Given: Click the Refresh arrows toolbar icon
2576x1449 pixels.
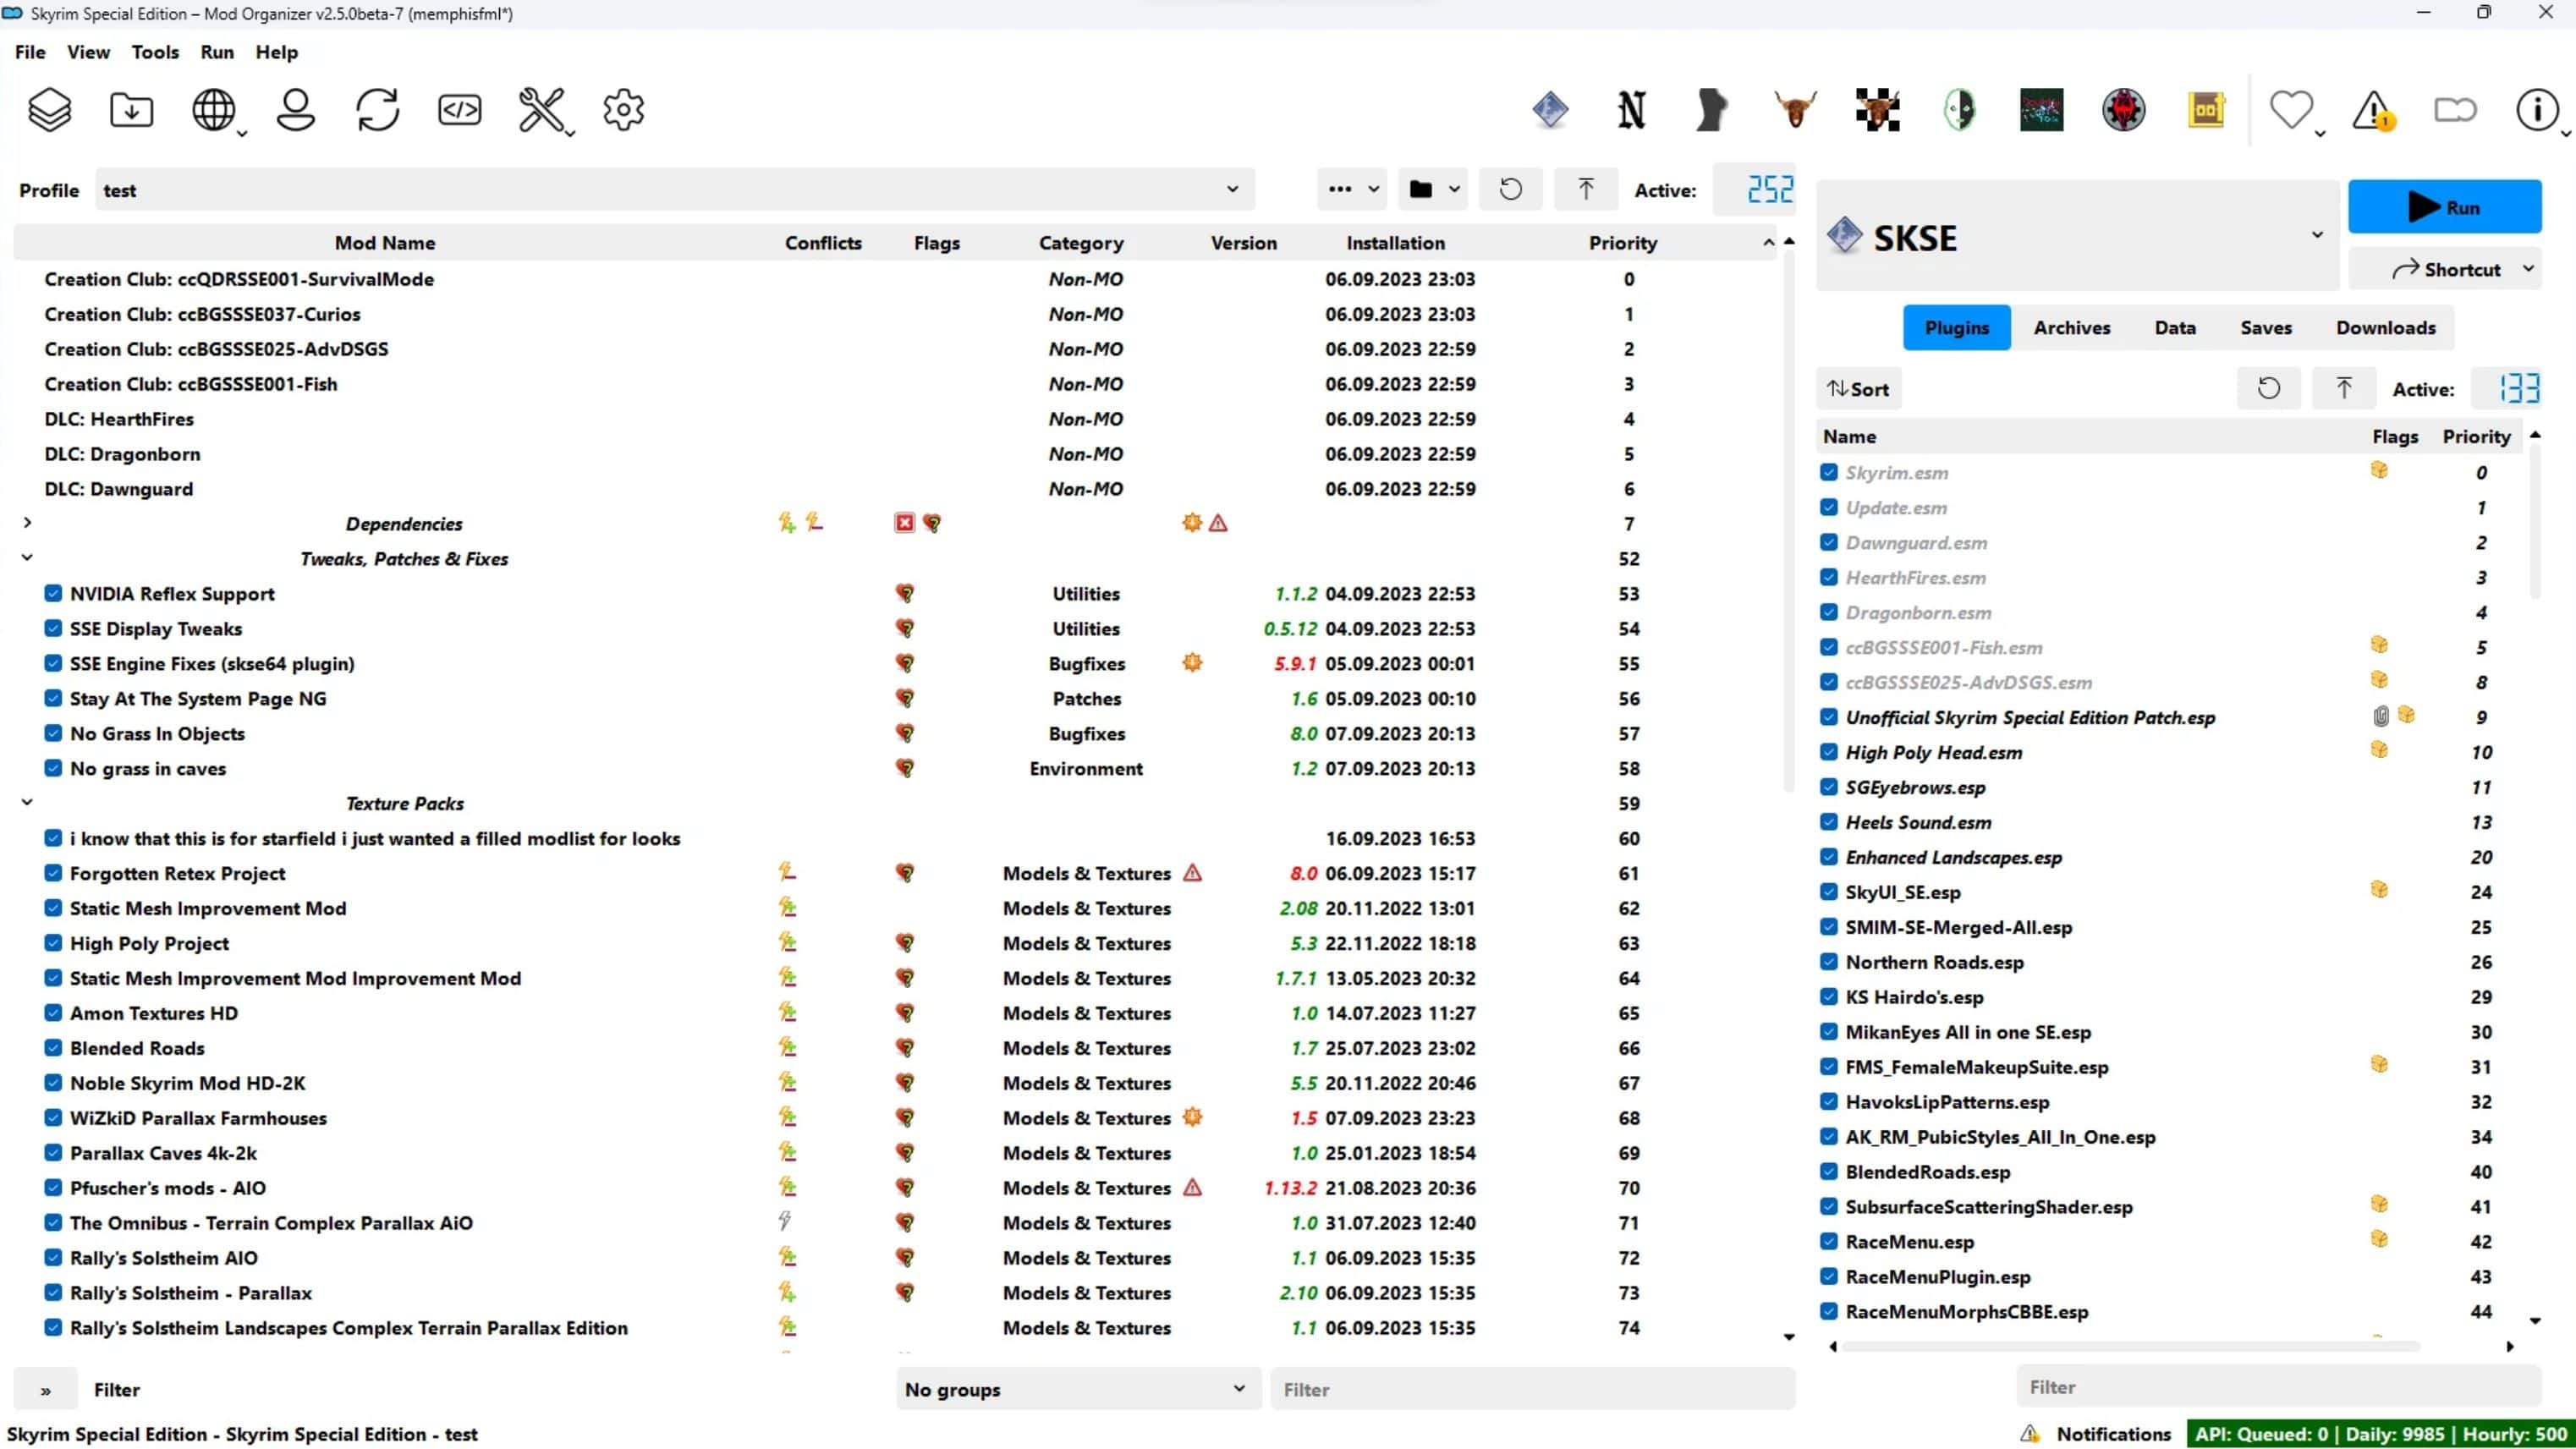Looking at the screenshot, I should (x=377, y=110).
